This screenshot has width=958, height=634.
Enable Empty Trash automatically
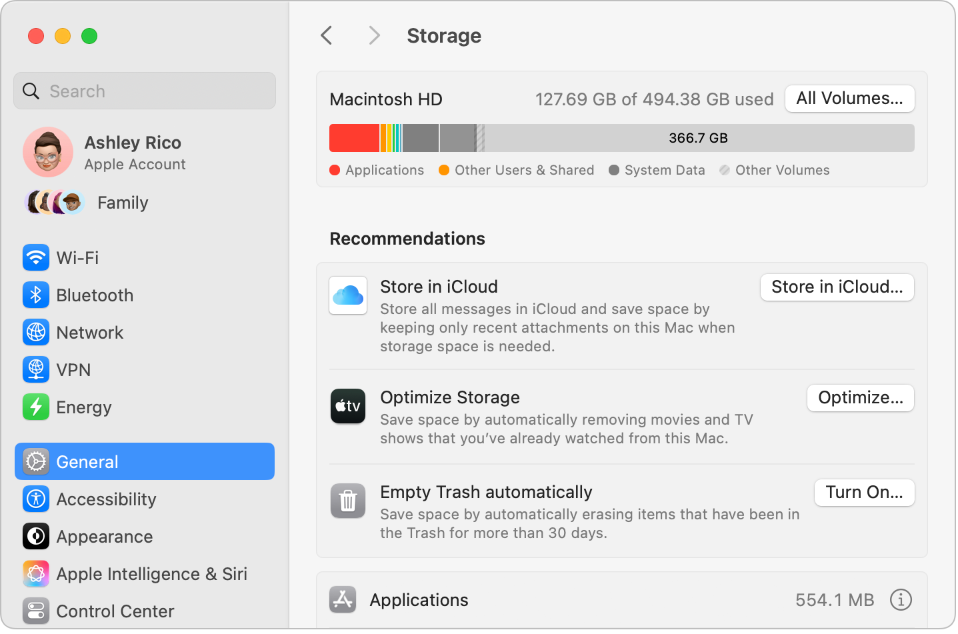tap(864, 492)
